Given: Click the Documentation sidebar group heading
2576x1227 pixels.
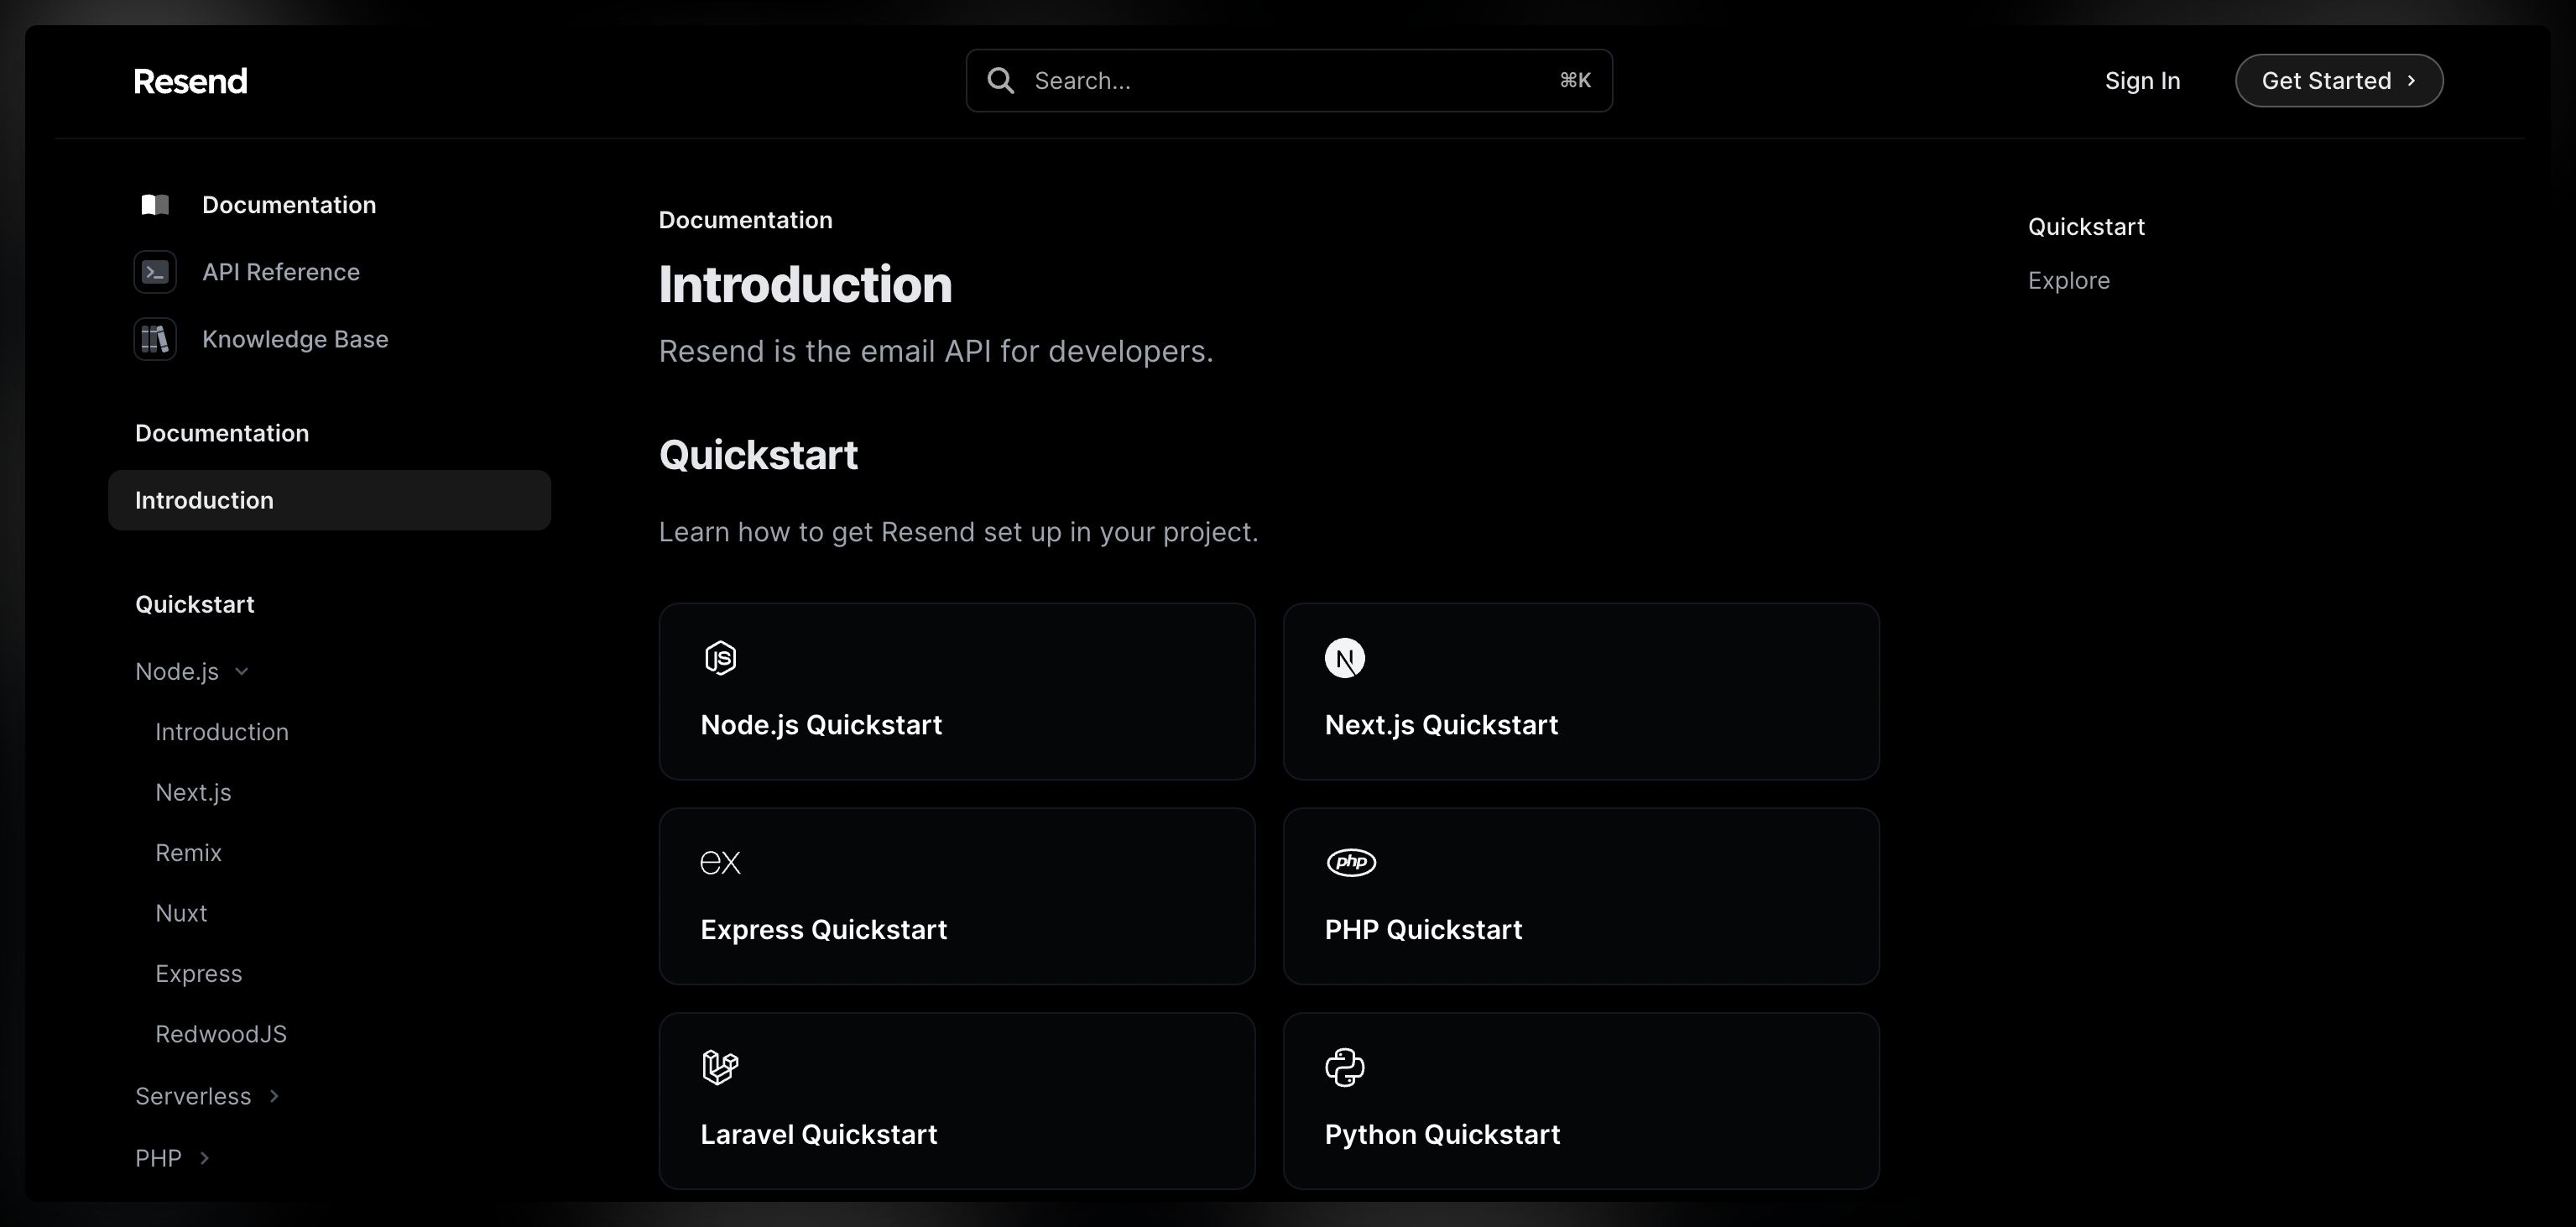Looking at the screenshot, I should [x=222, y=433].
